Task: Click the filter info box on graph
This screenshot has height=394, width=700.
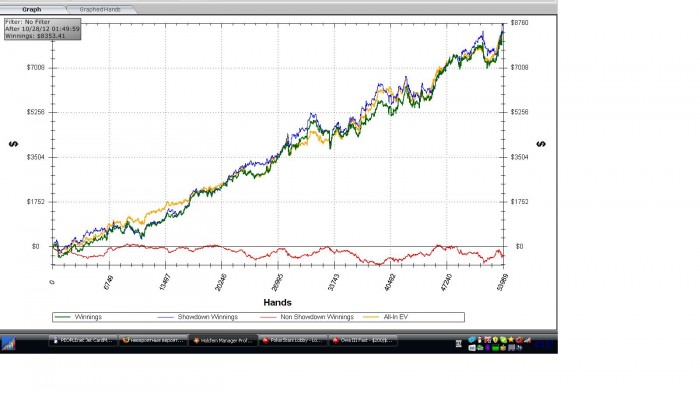Action: (x=42, y=29)
